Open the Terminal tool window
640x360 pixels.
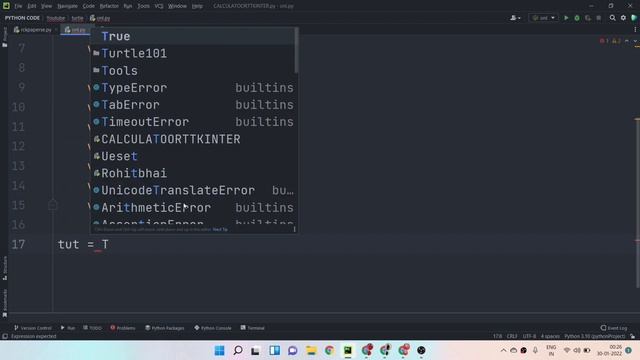click(253, 328)
